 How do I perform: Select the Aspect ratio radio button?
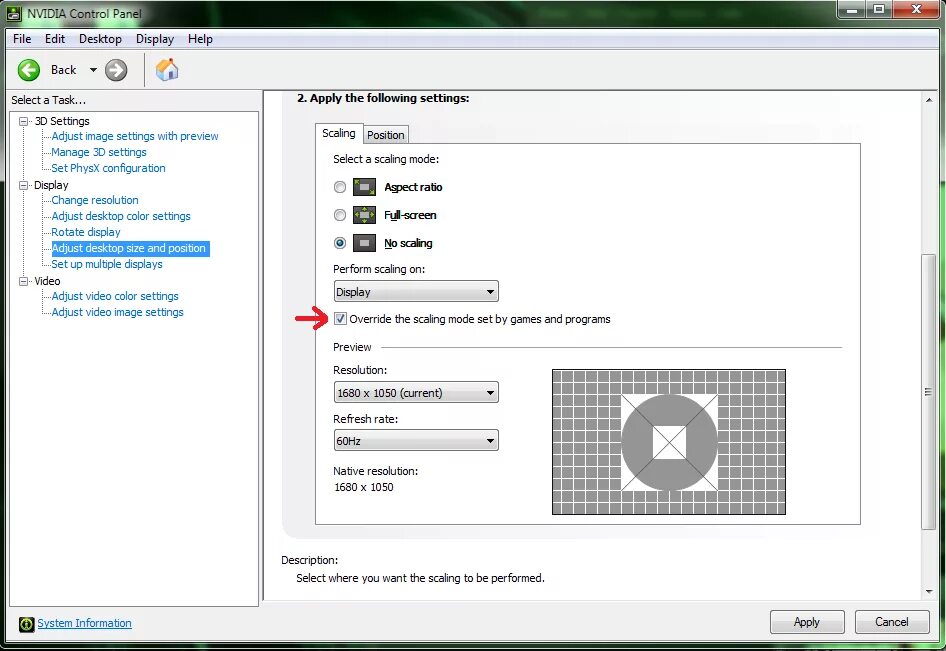(340, 187)
